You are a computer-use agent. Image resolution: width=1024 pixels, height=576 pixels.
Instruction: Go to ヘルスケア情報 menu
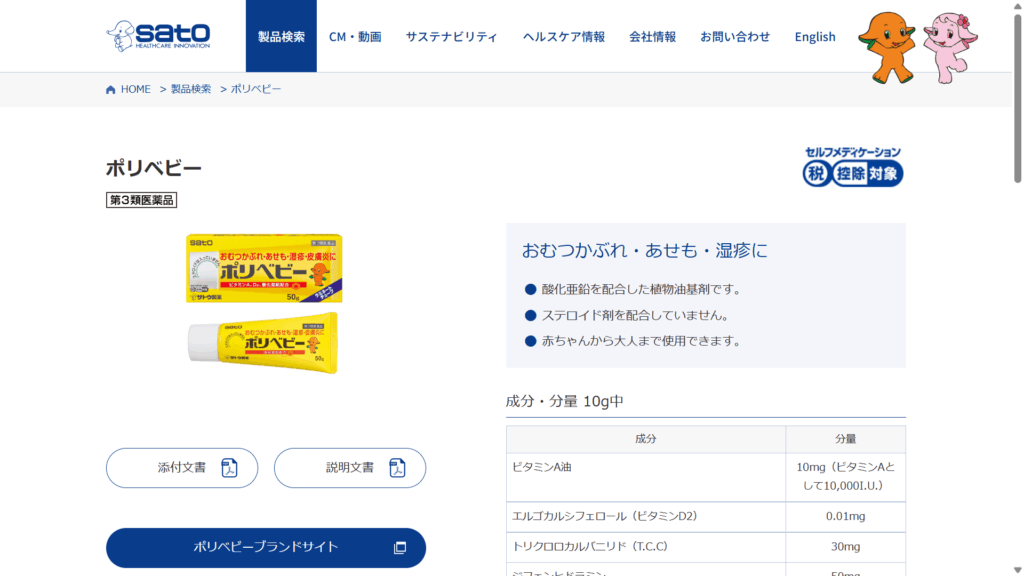(x=564, y=37)
